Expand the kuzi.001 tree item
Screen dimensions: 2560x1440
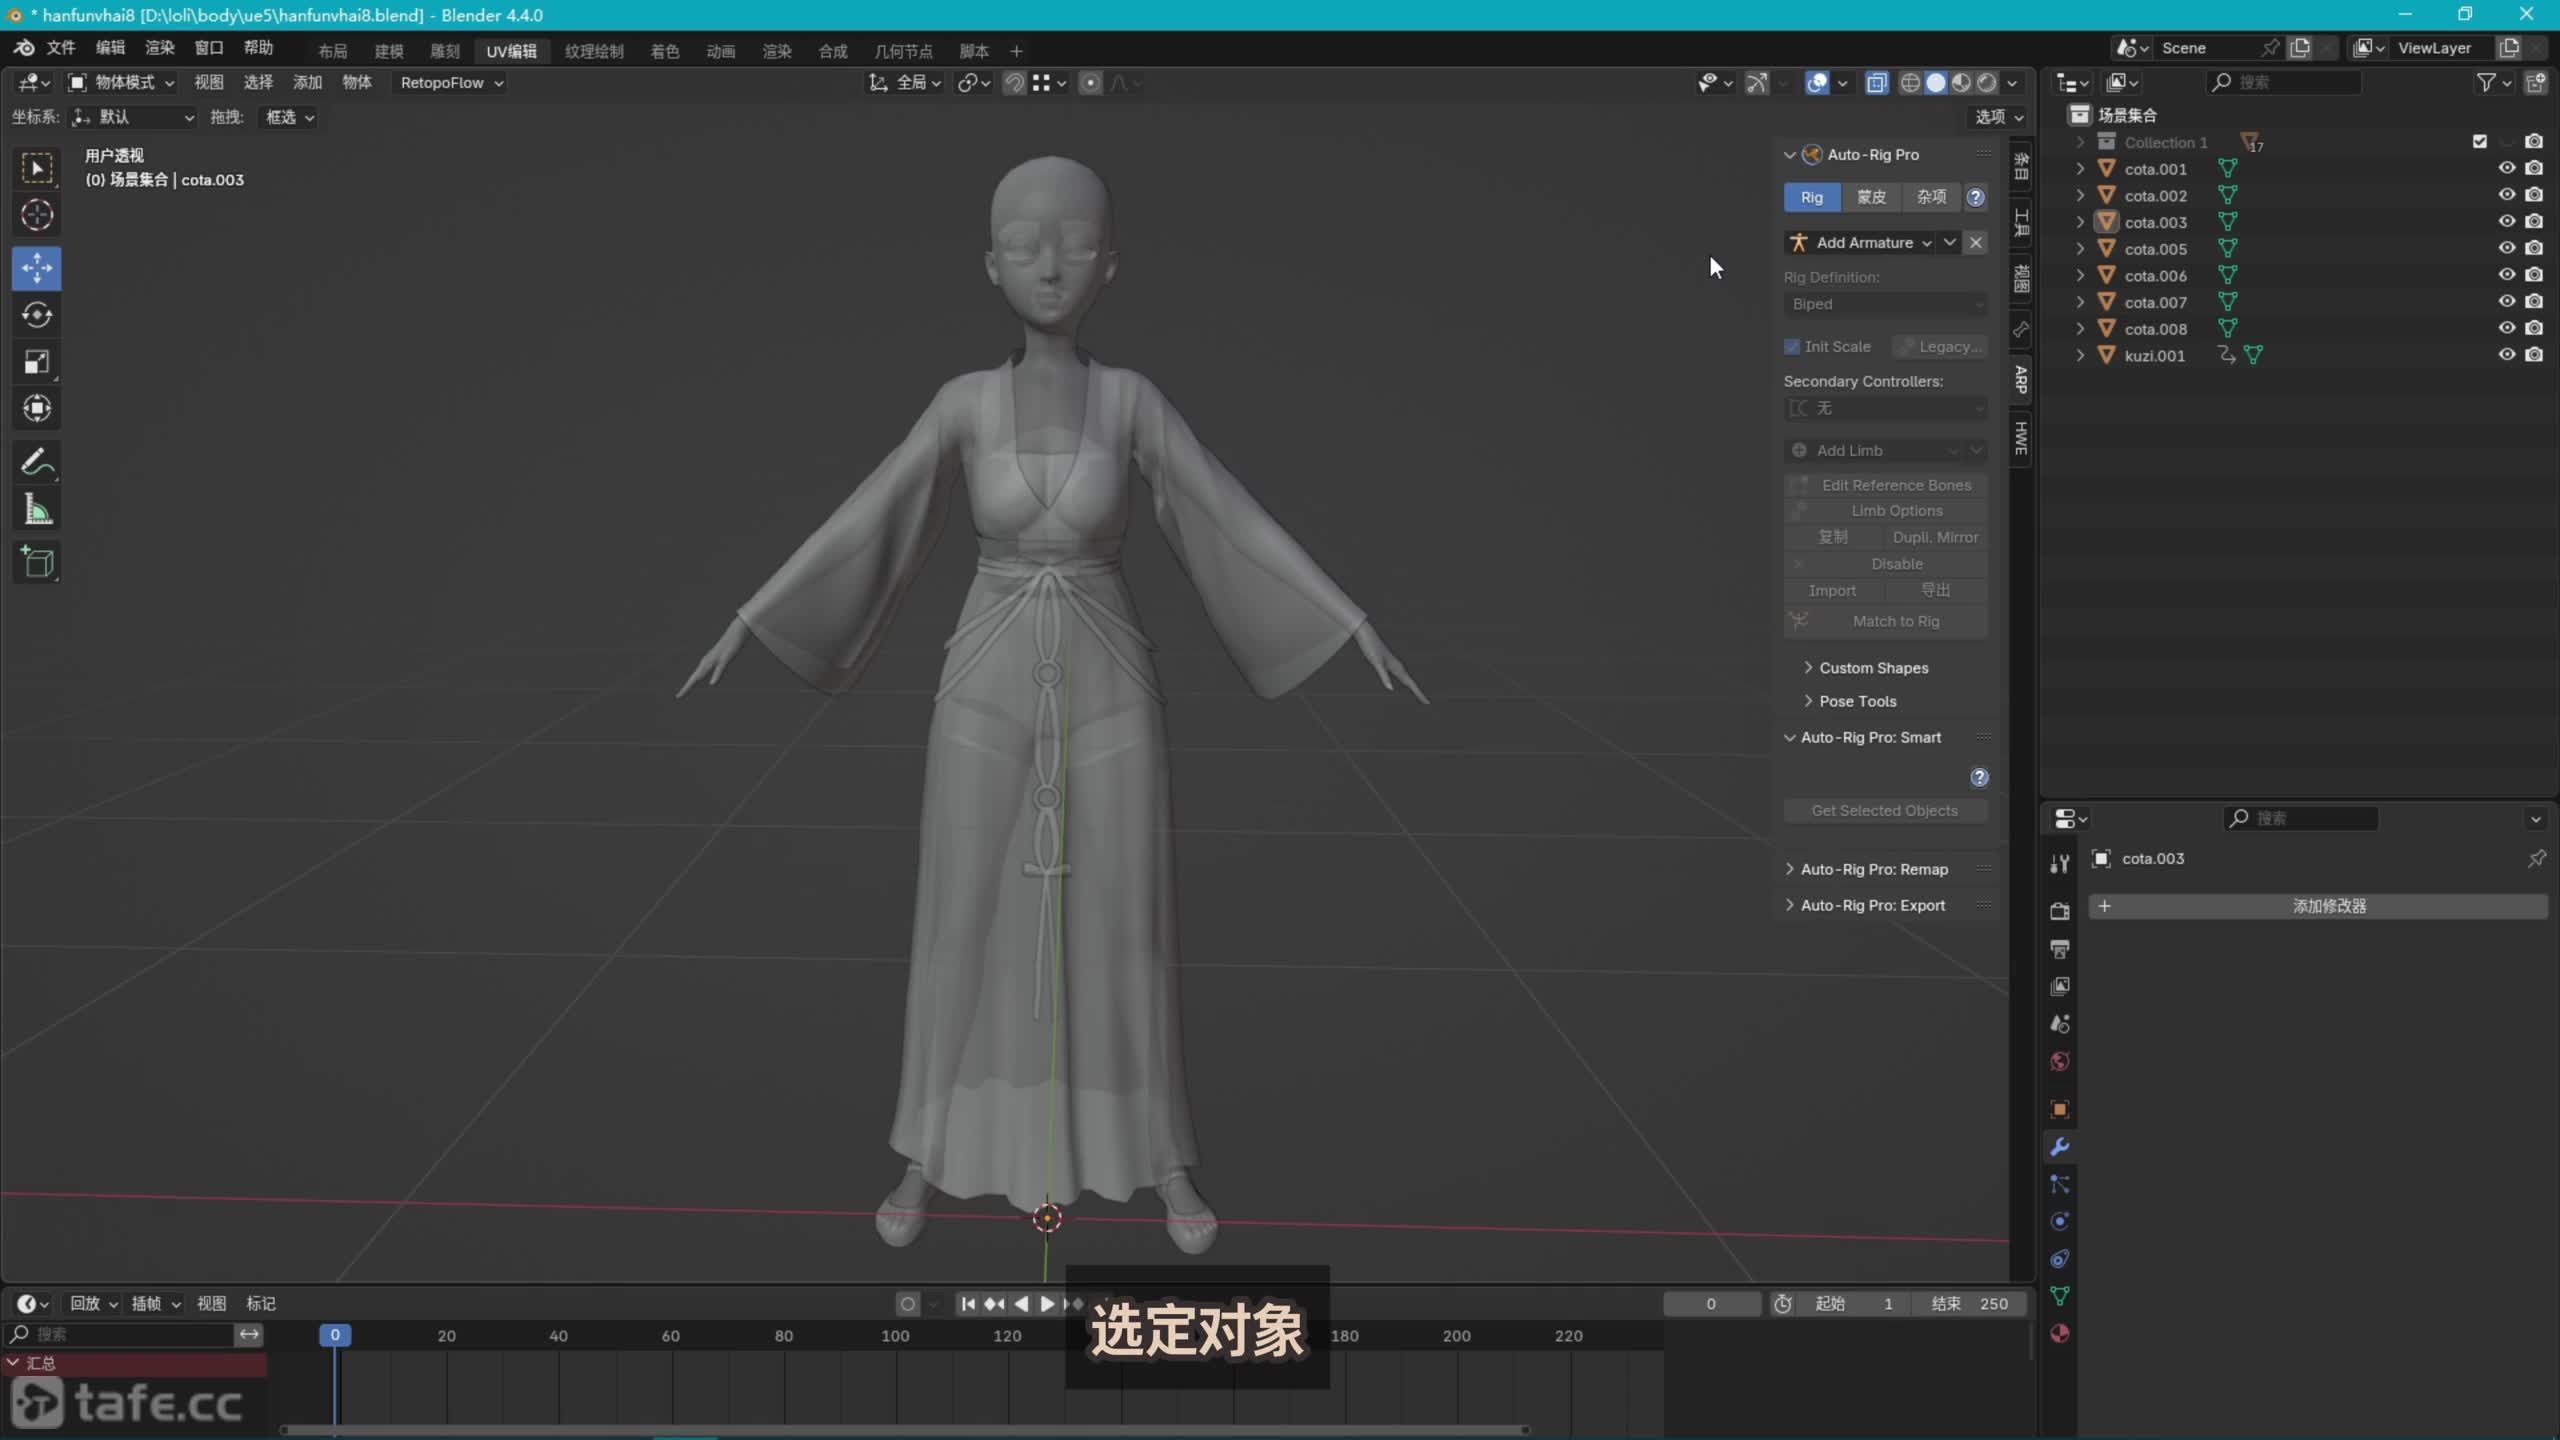tap(2080, 355)
